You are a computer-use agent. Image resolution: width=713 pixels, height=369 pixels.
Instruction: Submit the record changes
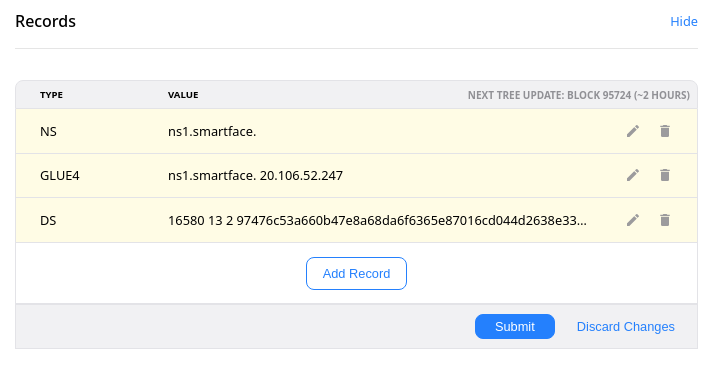[x=515, y=327]
